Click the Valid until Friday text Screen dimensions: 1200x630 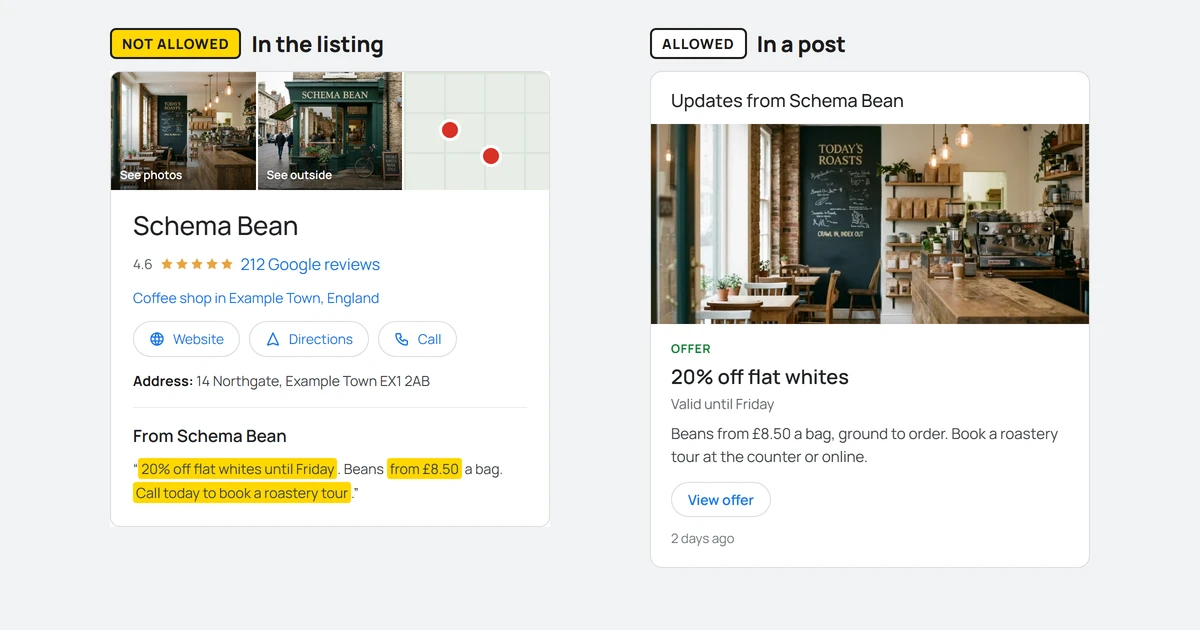tap(723, 404)
